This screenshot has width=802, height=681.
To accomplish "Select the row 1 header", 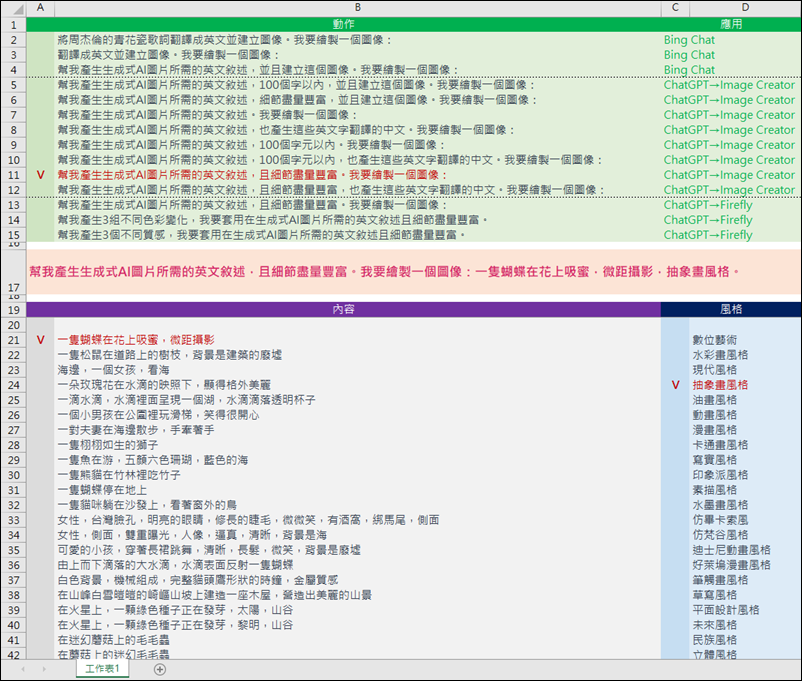I will tap(13, 25).
